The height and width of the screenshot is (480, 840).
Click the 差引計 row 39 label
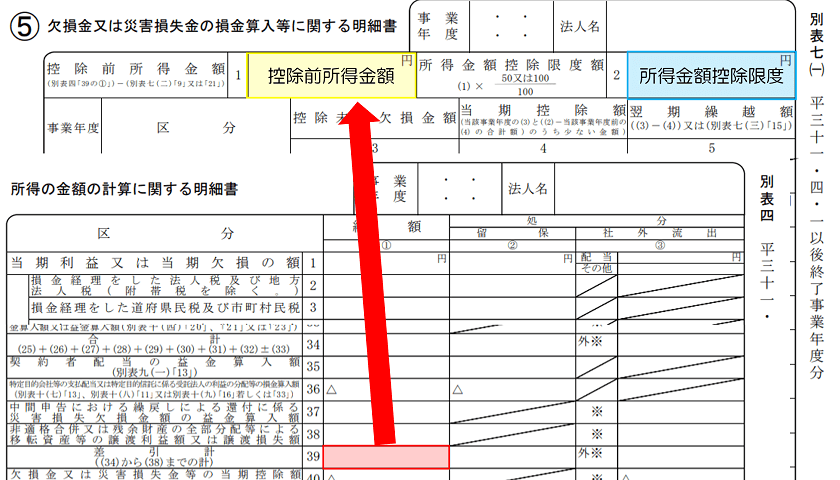coord(154,457)
